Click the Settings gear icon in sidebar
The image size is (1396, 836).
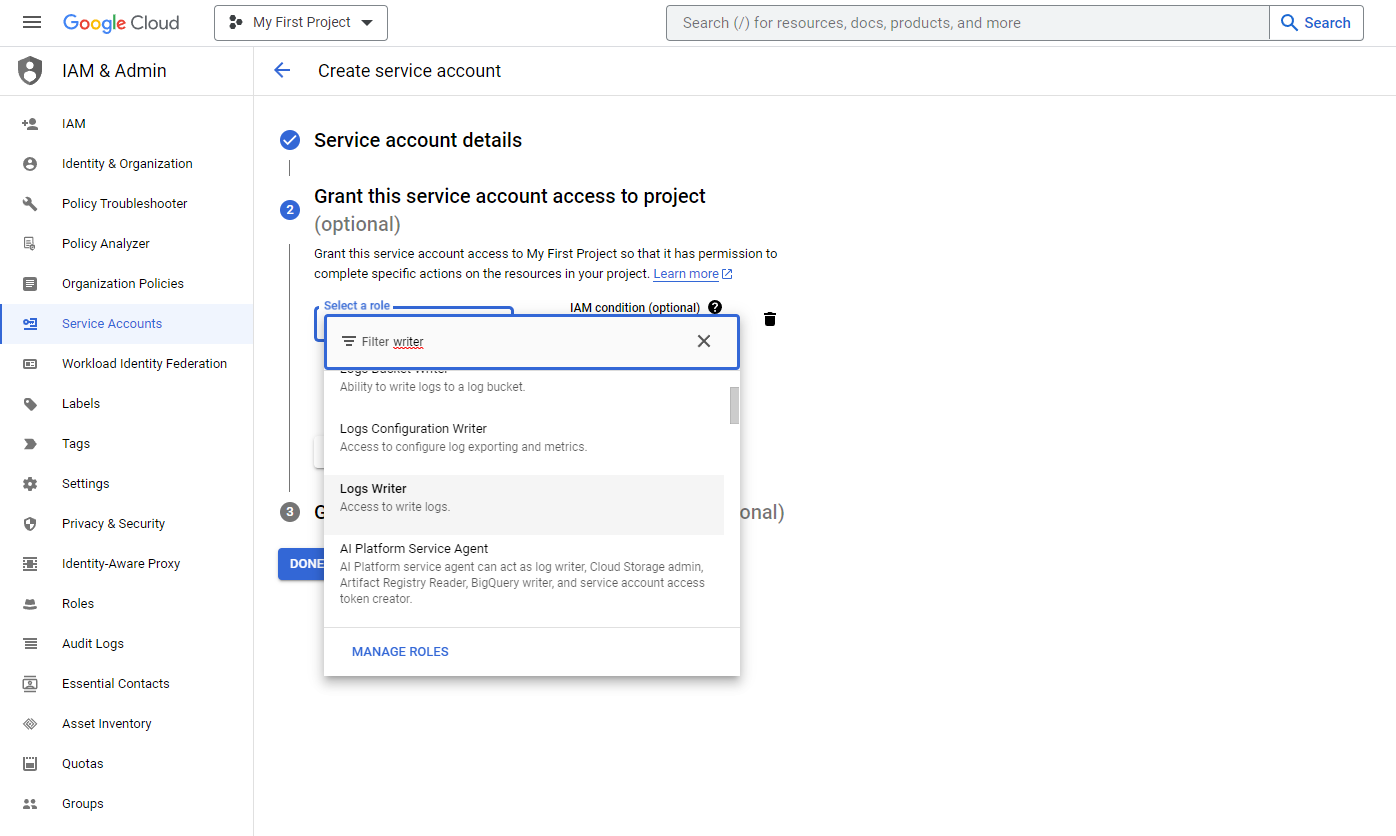30,484
